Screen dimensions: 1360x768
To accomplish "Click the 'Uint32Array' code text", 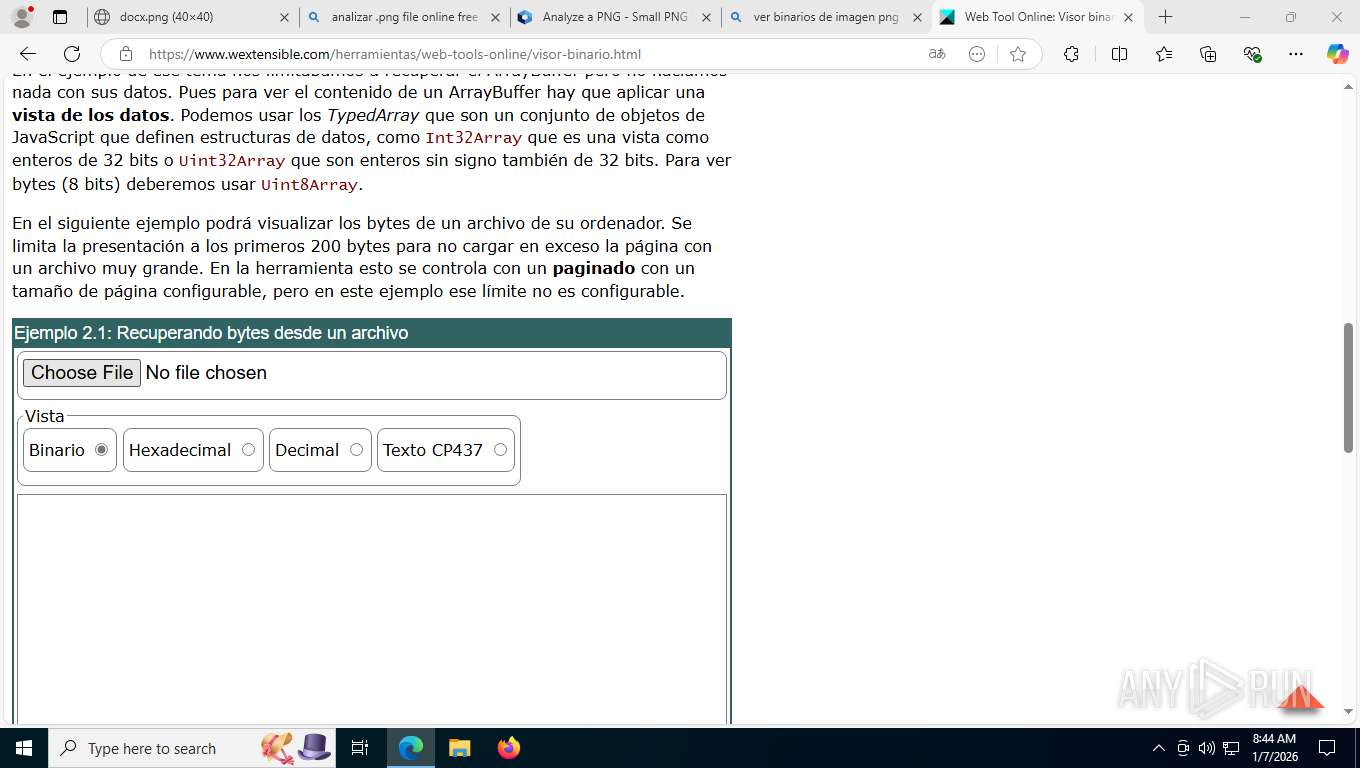I will (232, 161).
